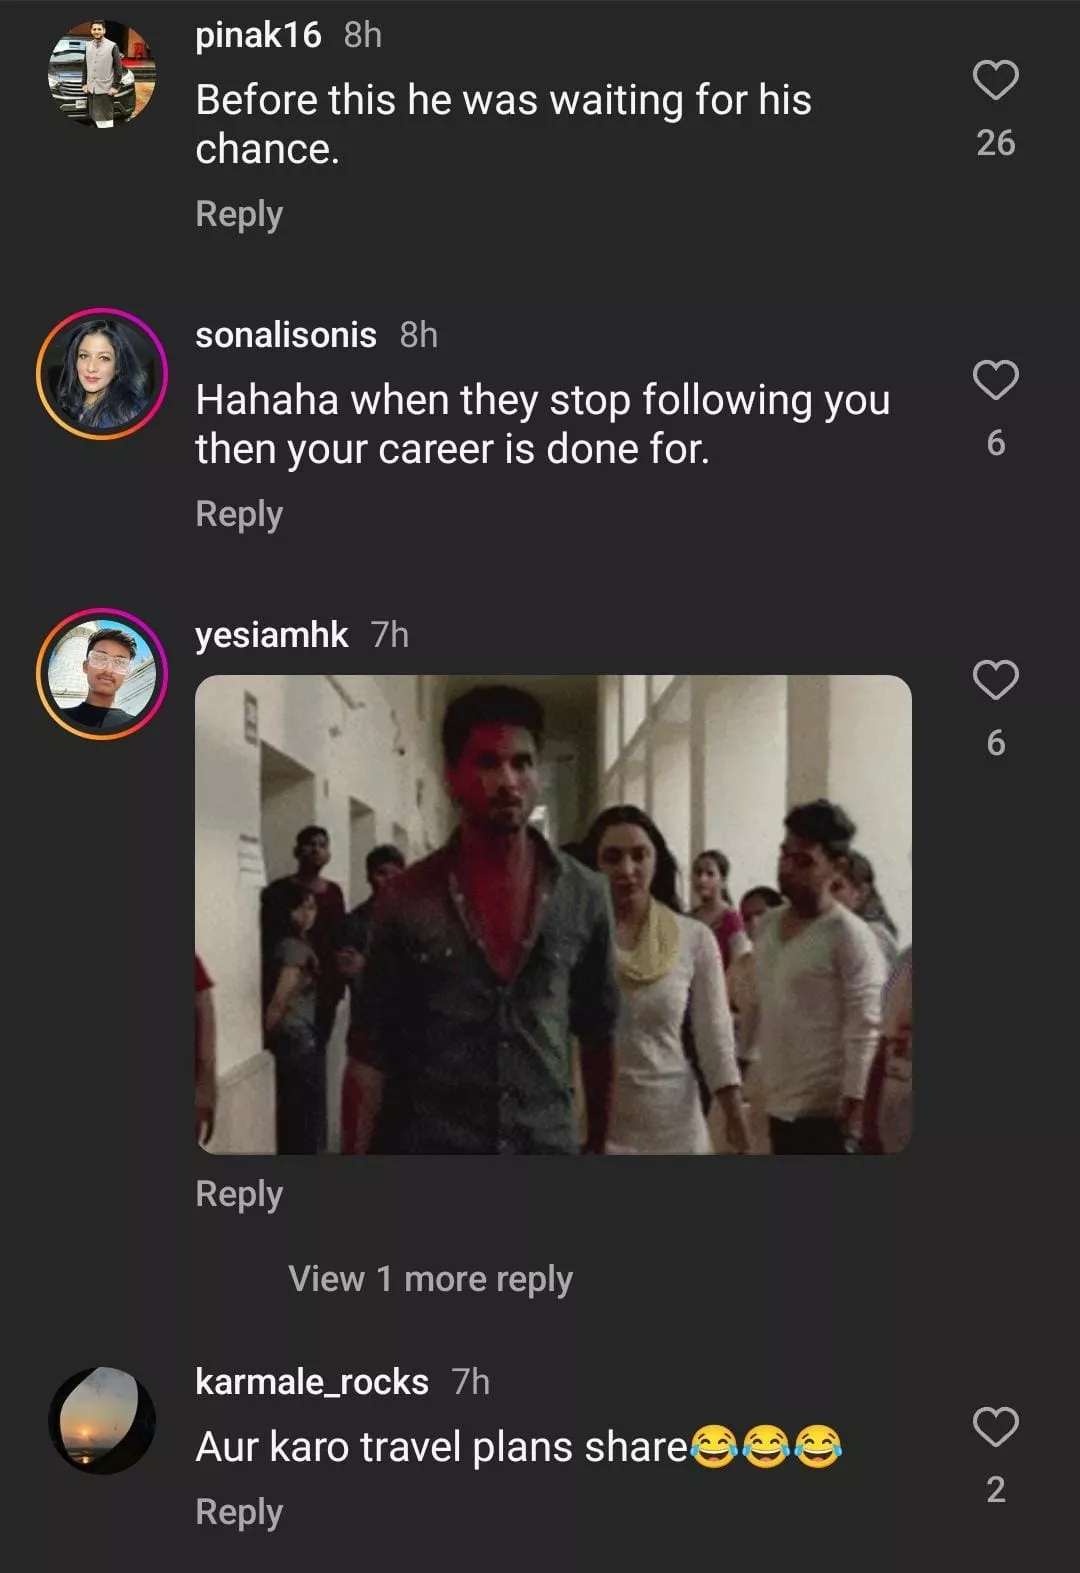Open the GIF posted by yesiamhk
1080x1573 pixels.
[553, 914]
